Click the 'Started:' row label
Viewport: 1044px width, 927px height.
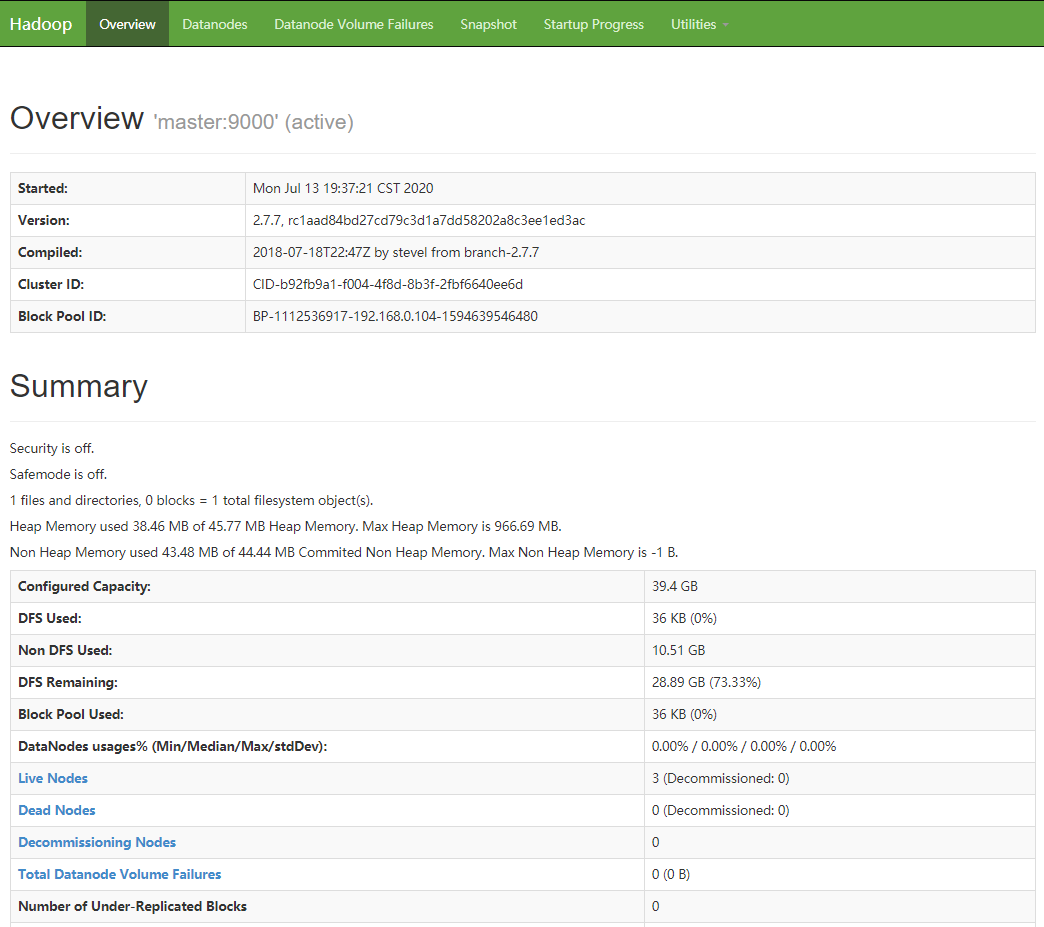[x=43, y=188]
